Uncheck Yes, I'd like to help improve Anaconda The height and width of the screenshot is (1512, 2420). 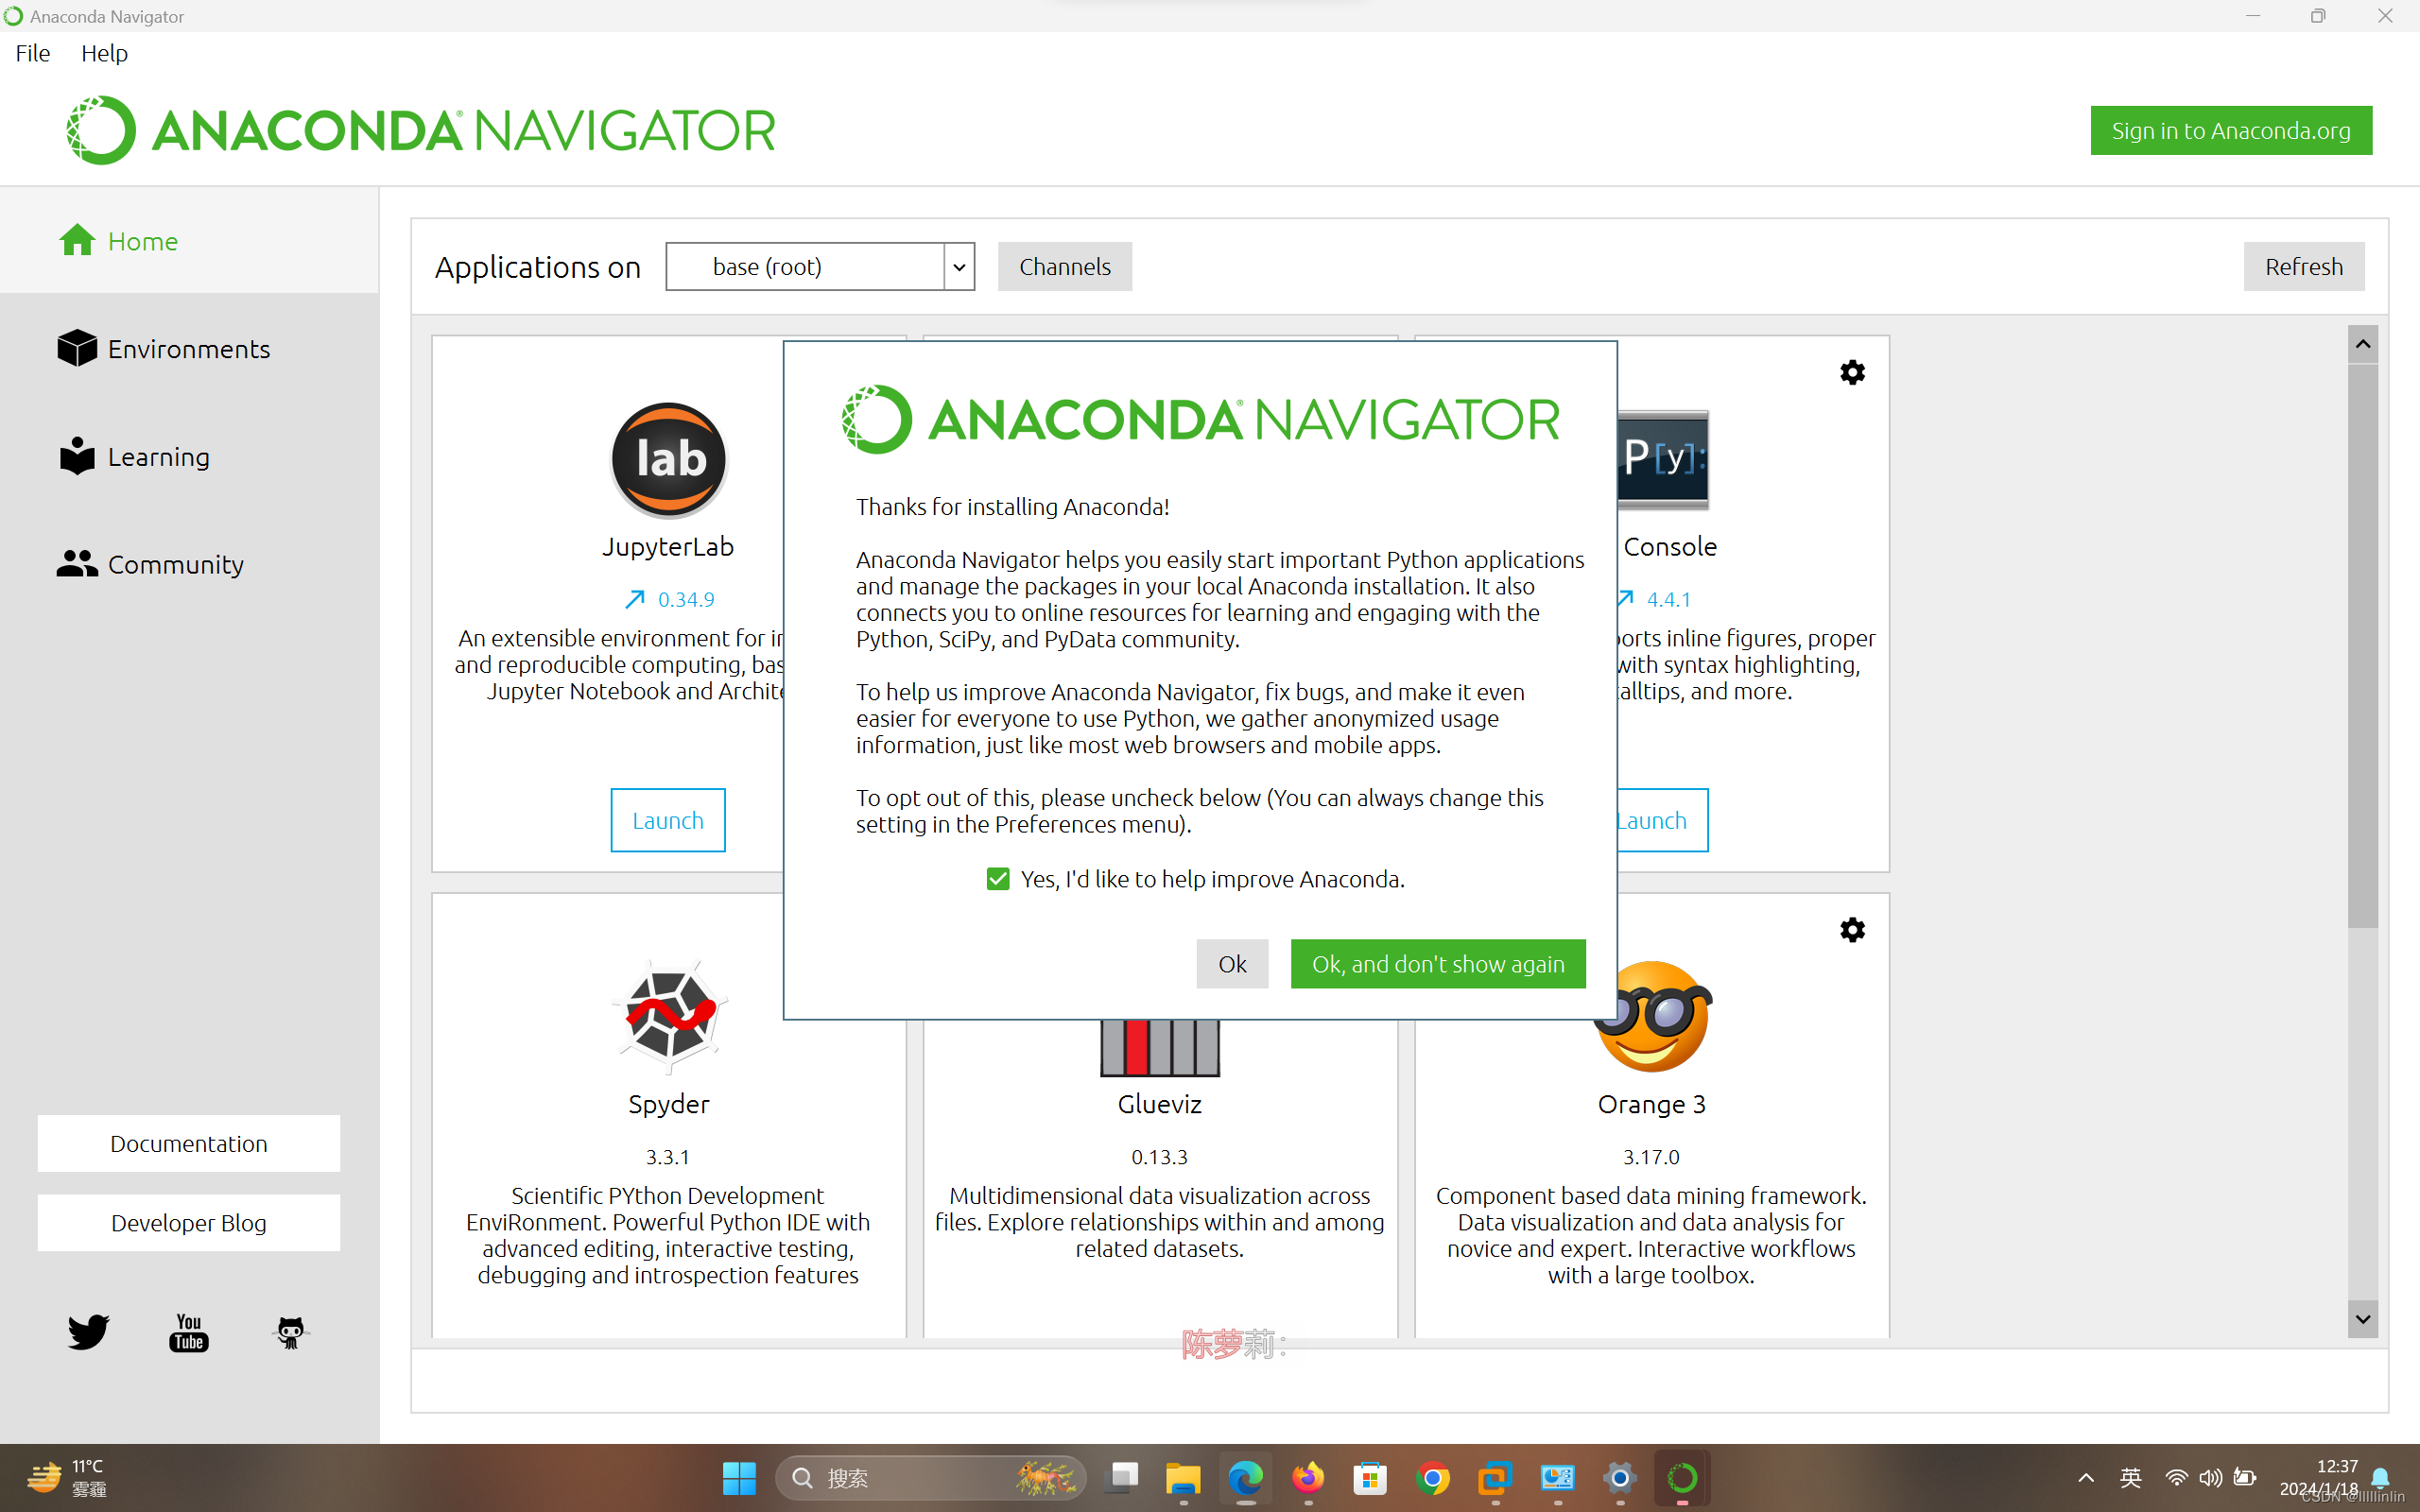[x=997, y=878]
